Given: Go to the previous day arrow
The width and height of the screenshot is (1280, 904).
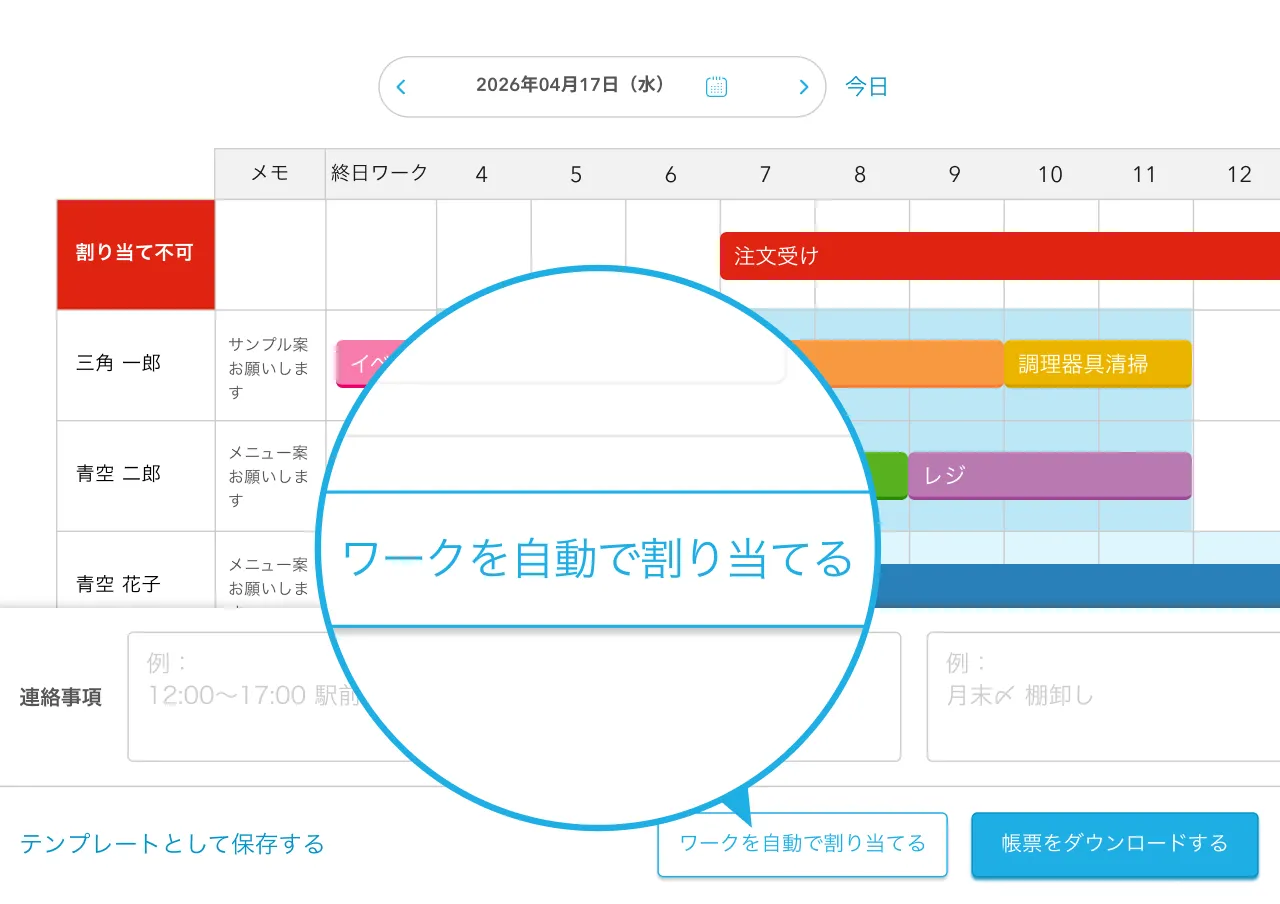Looking at the screenshot, I should [x=401, y=87].
